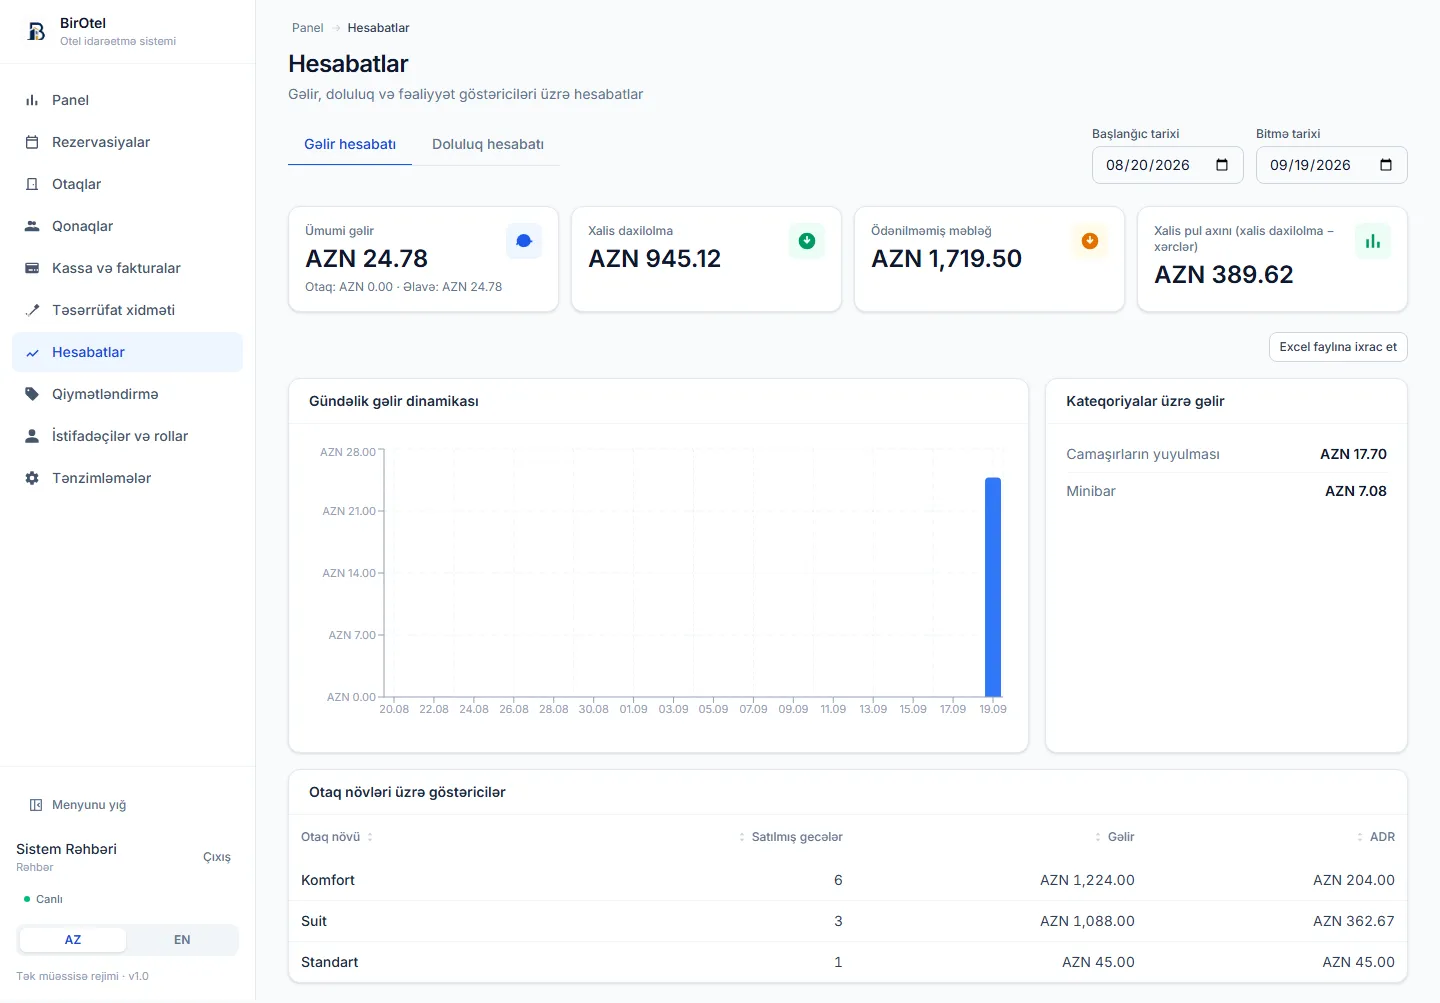Open İstifadəçilər və rollar page
This screenshot has width=1440, height=1003.
tap(127, 436)
